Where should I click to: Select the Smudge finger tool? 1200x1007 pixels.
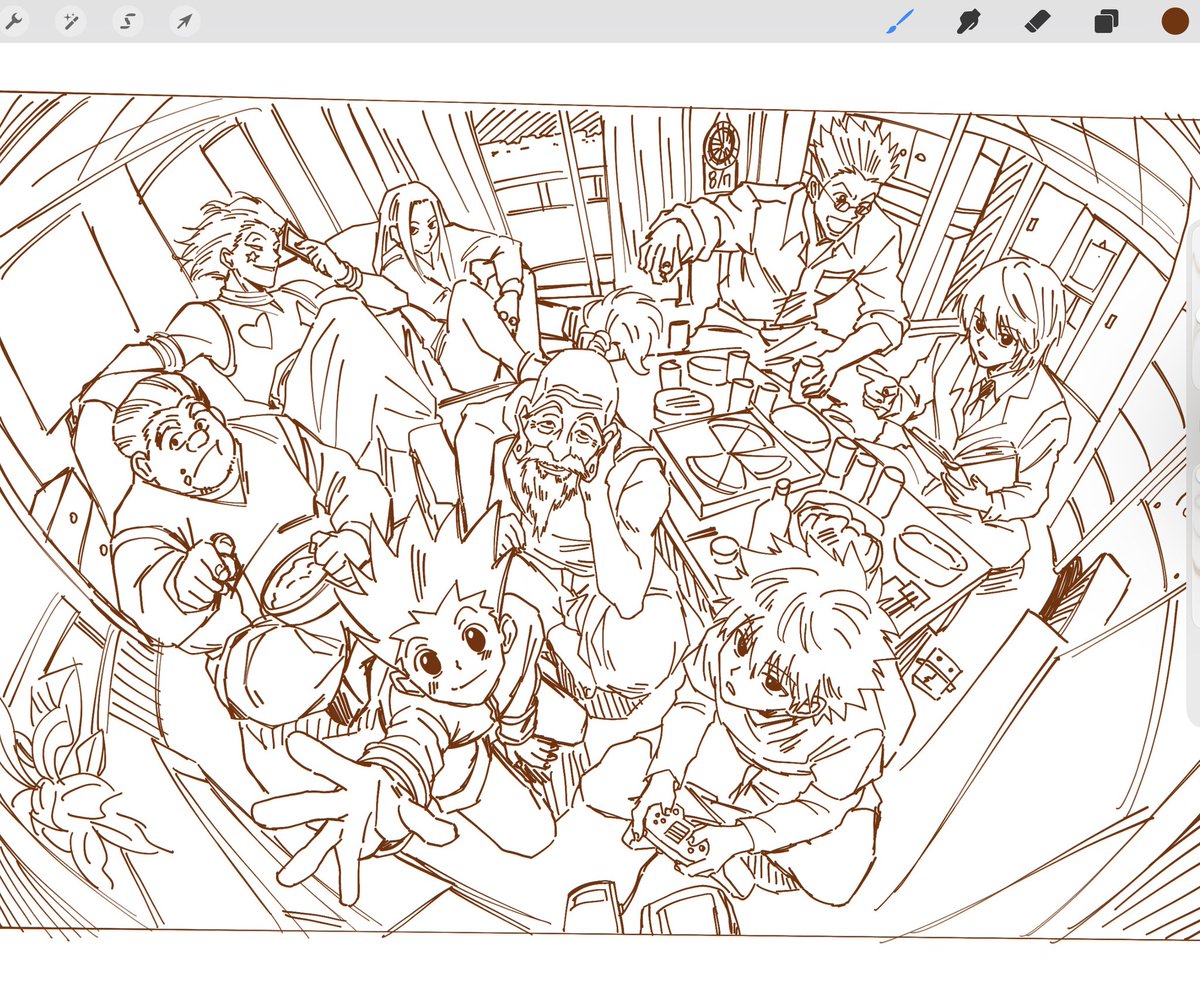968,21
